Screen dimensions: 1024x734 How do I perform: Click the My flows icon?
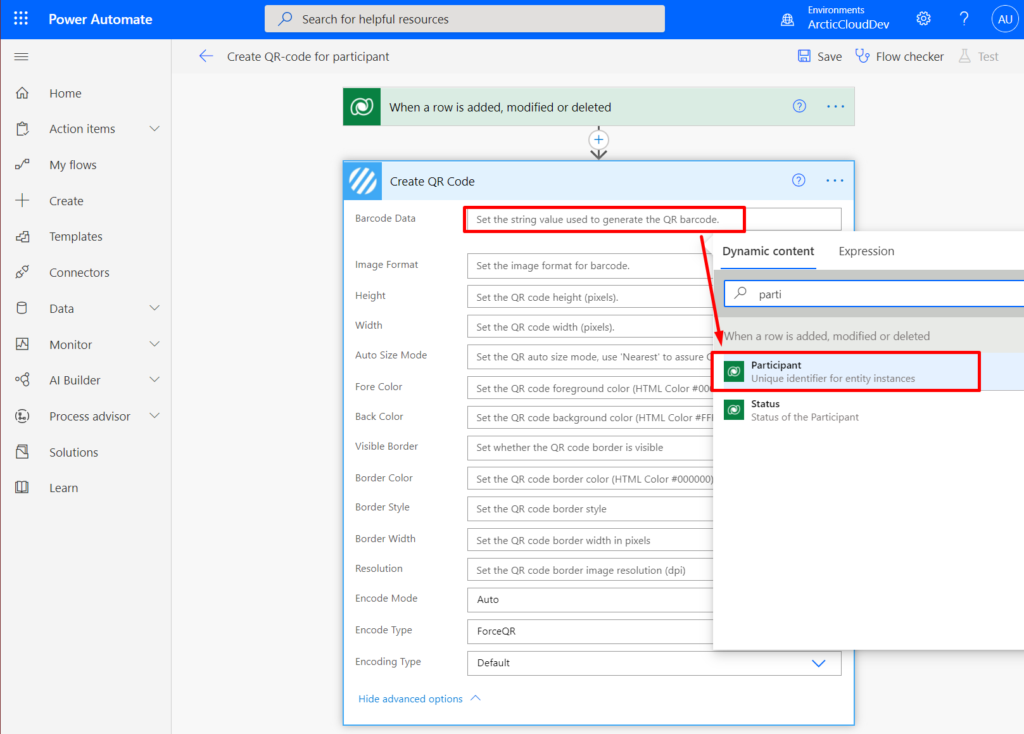(x=22, y=165)
